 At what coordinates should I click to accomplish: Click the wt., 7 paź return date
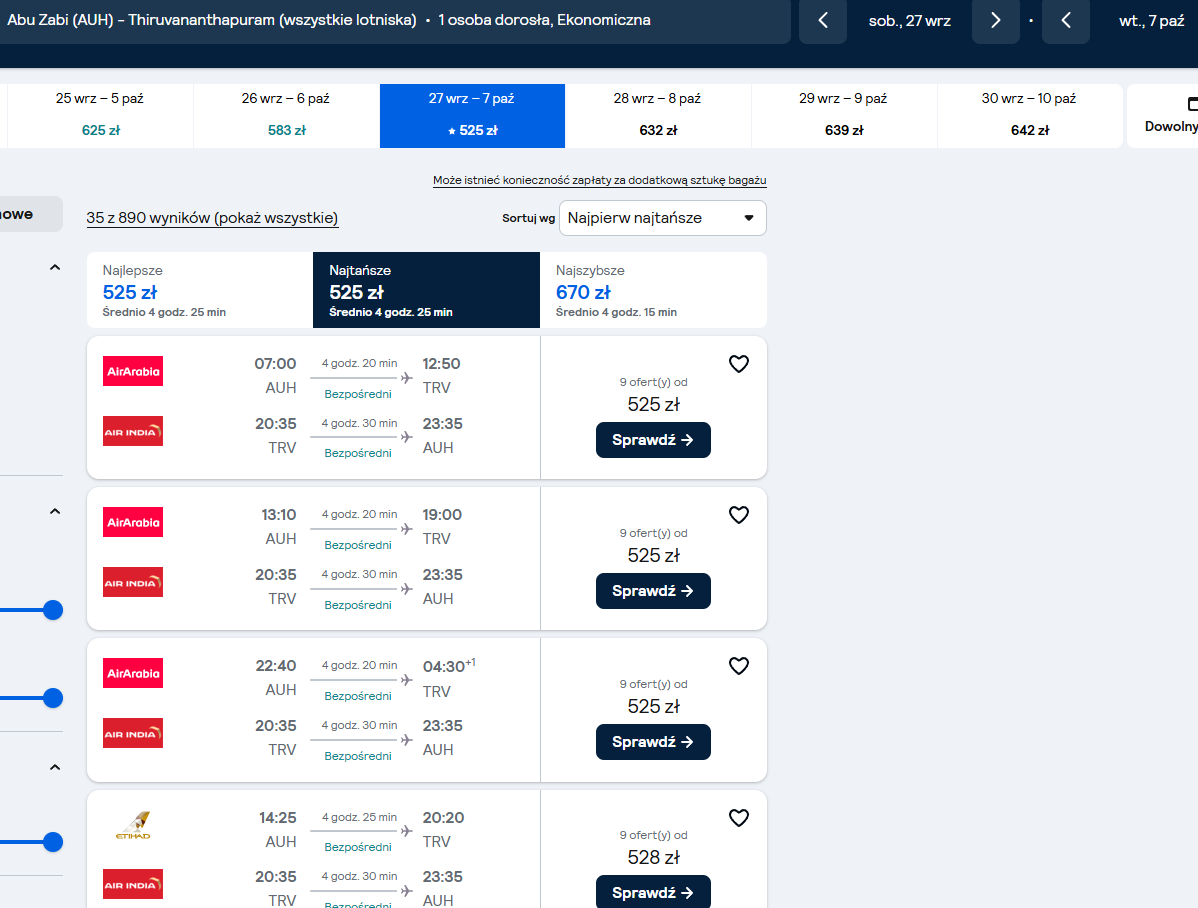tap(1151, 21)
